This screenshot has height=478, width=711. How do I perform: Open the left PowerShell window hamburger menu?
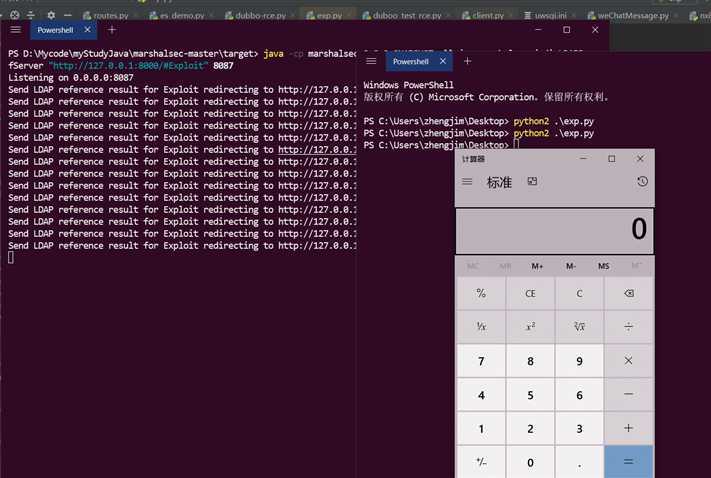click(x=15, y=30)
